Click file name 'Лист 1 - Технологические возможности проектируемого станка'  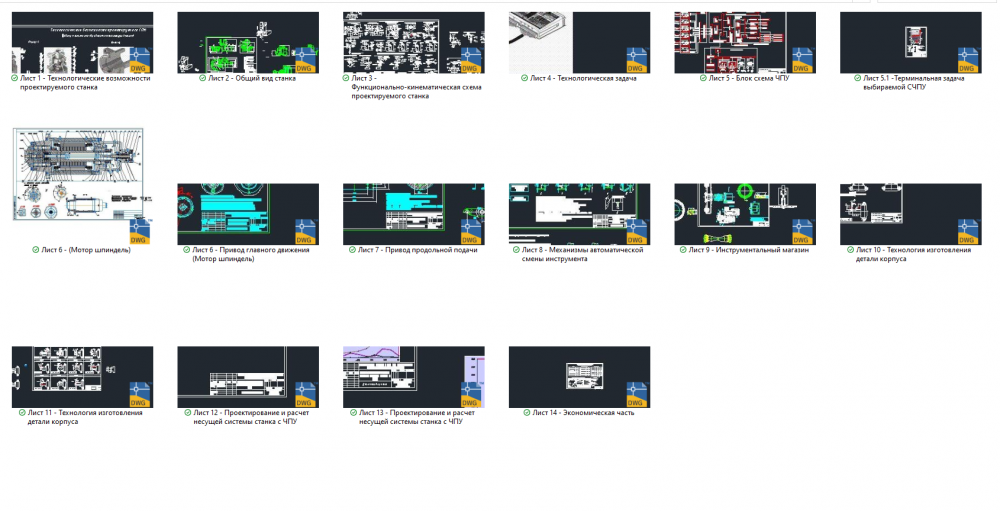[x=85, y=82]
